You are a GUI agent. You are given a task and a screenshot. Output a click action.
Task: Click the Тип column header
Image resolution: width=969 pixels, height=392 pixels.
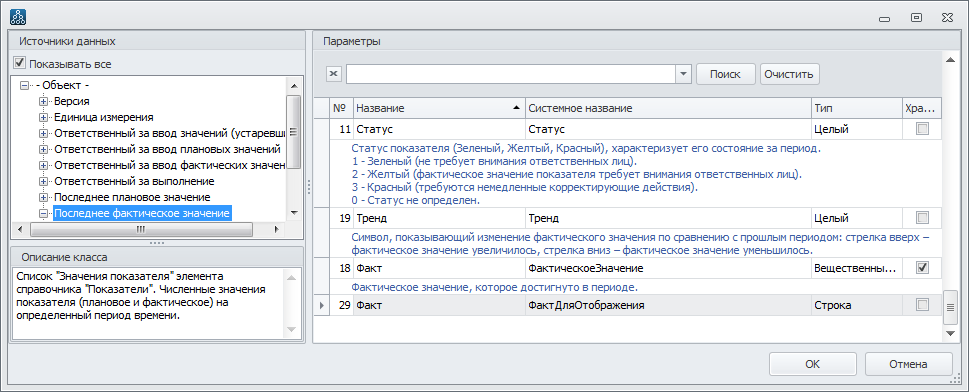[x=857, y=108]
